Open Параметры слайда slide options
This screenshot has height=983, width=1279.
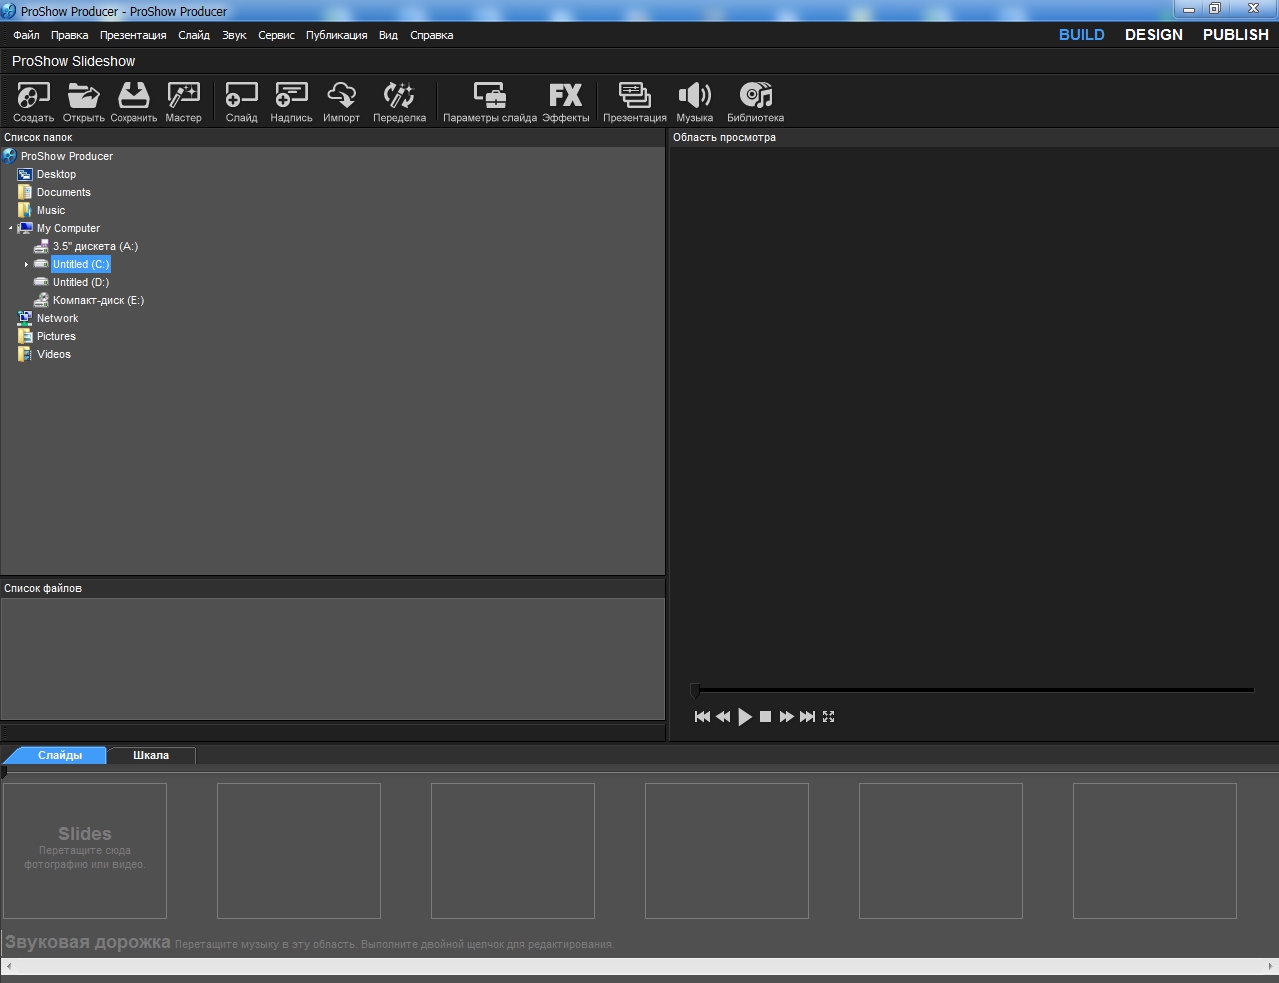489,102
